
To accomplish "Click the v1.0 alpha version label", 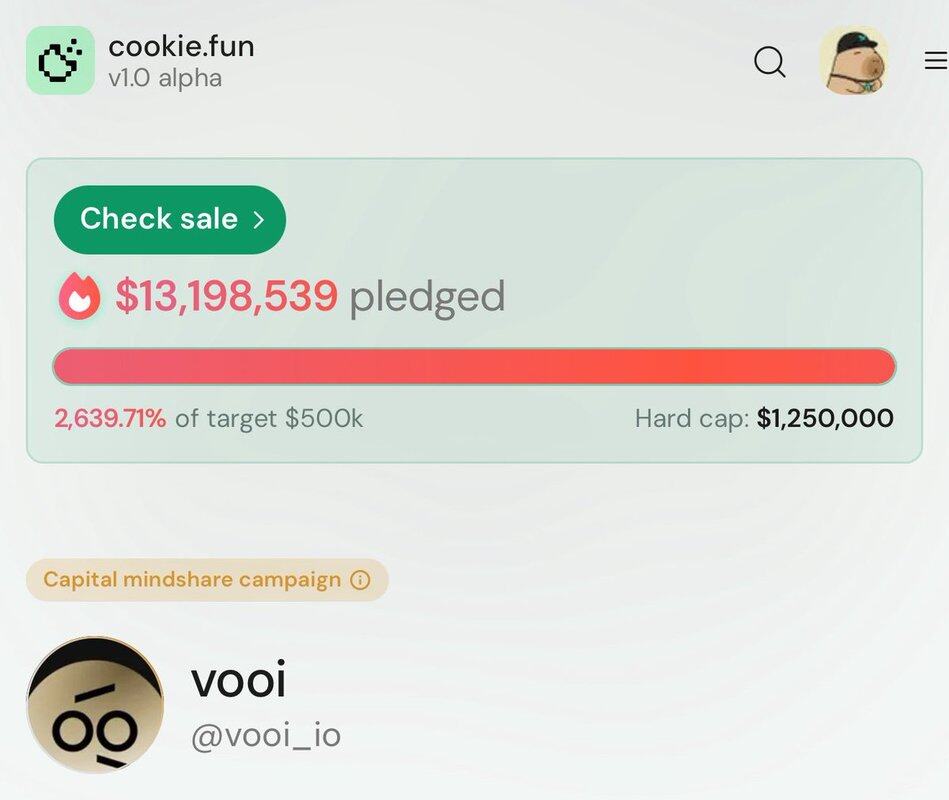I will pyautogui.click(x=165, y=78).
